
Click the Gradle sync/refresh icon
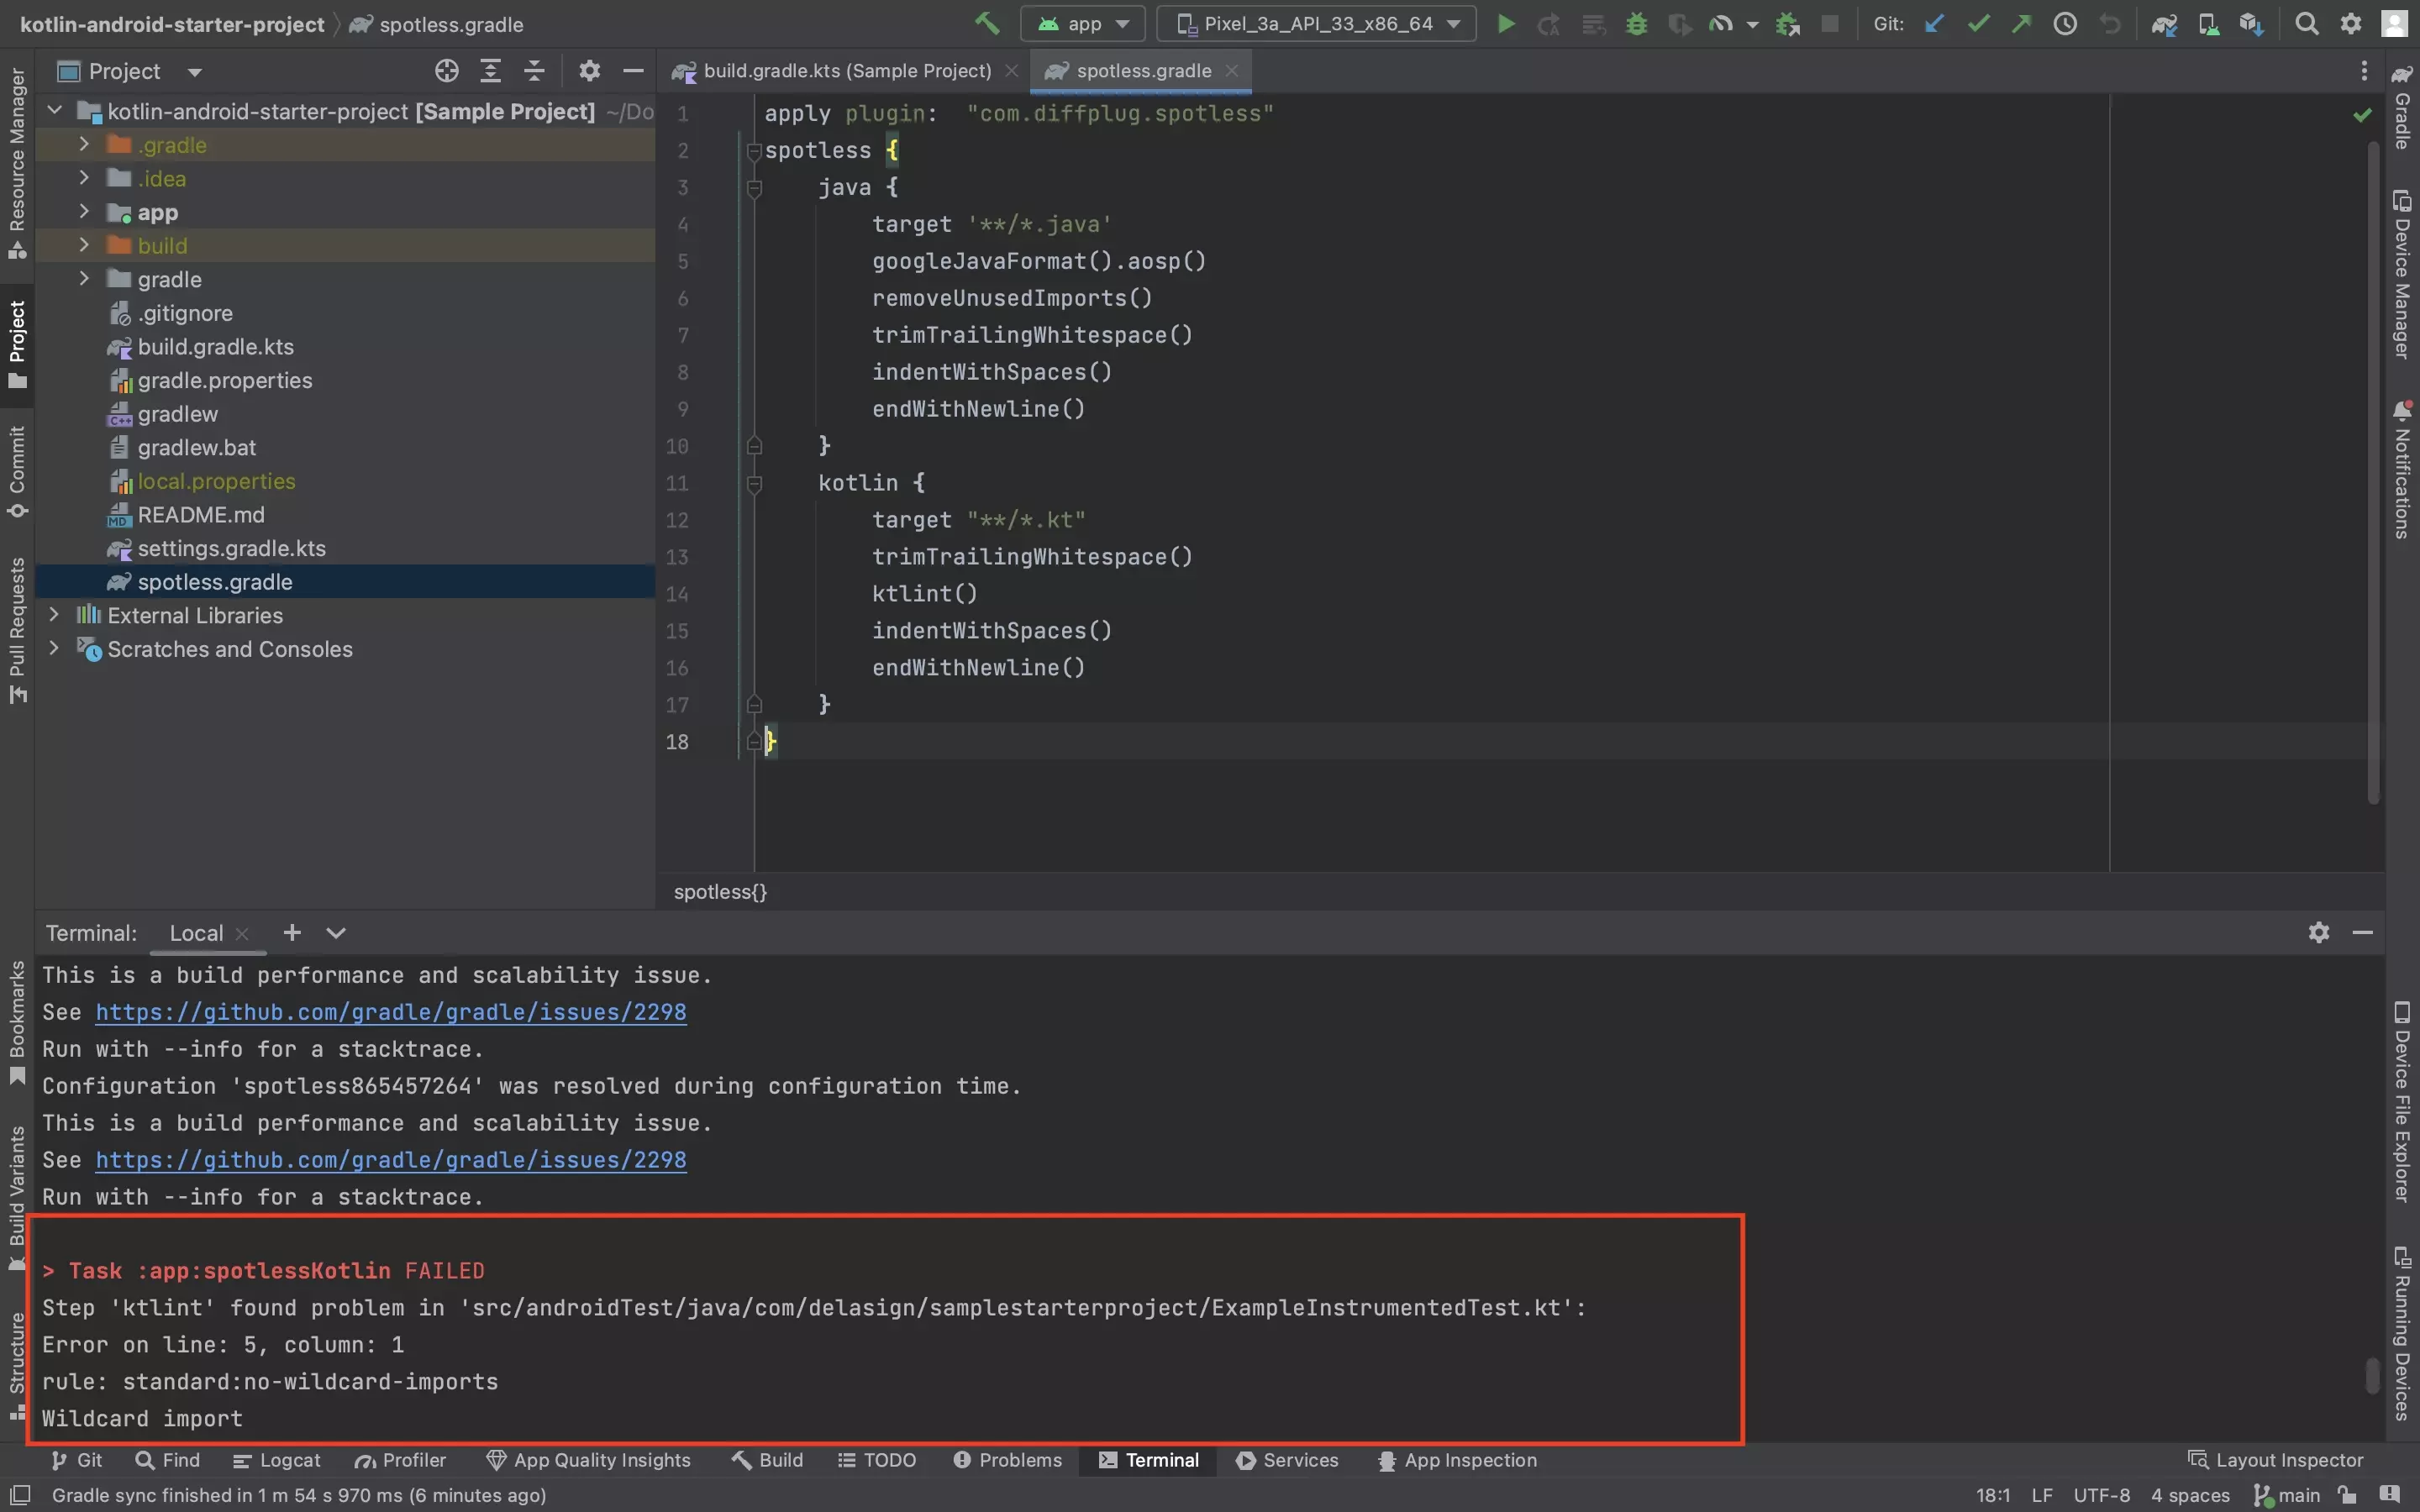pyautogui.click(x=2162, y=23)
